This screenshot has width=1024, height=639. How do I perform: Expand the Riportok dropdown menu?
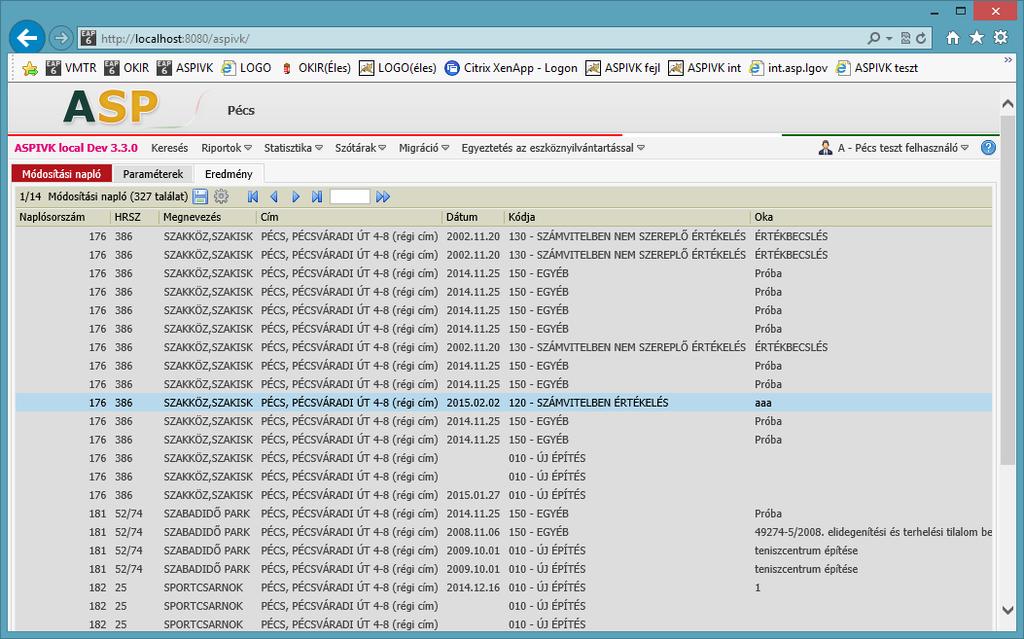227,148
